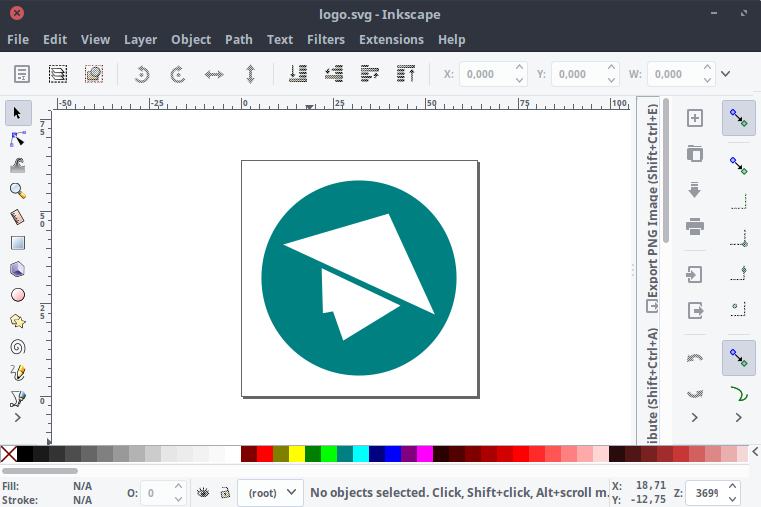761x507 pixels.
Task: Click the Save document icon
Action: tap(695, 190)
